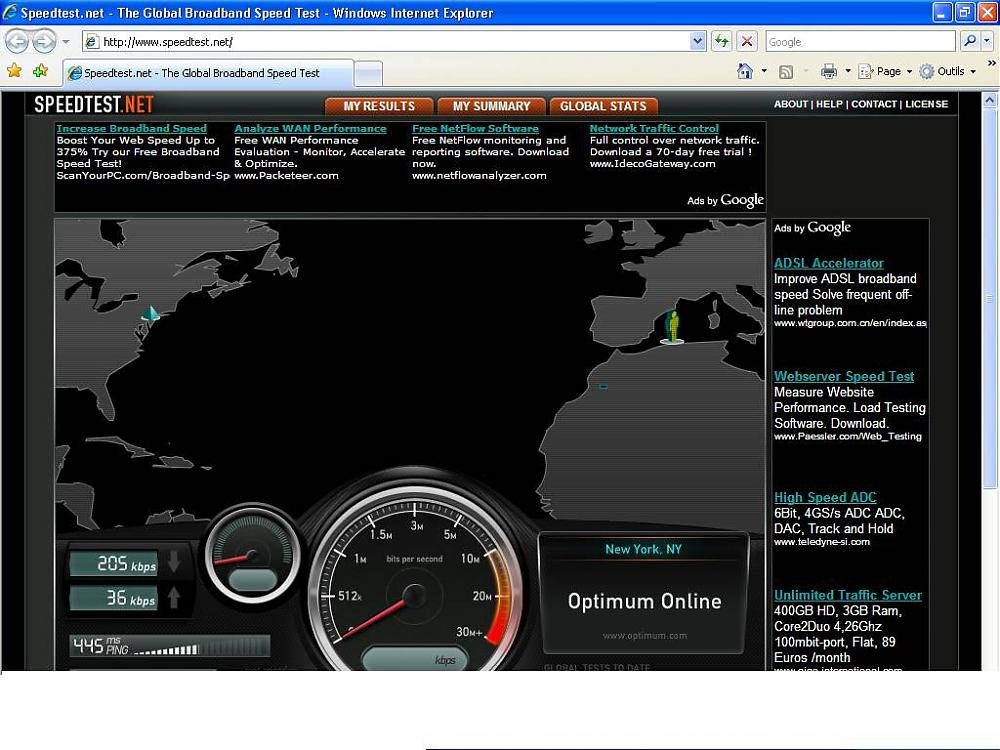Click inside the Google search box

[x=860, y=41]
